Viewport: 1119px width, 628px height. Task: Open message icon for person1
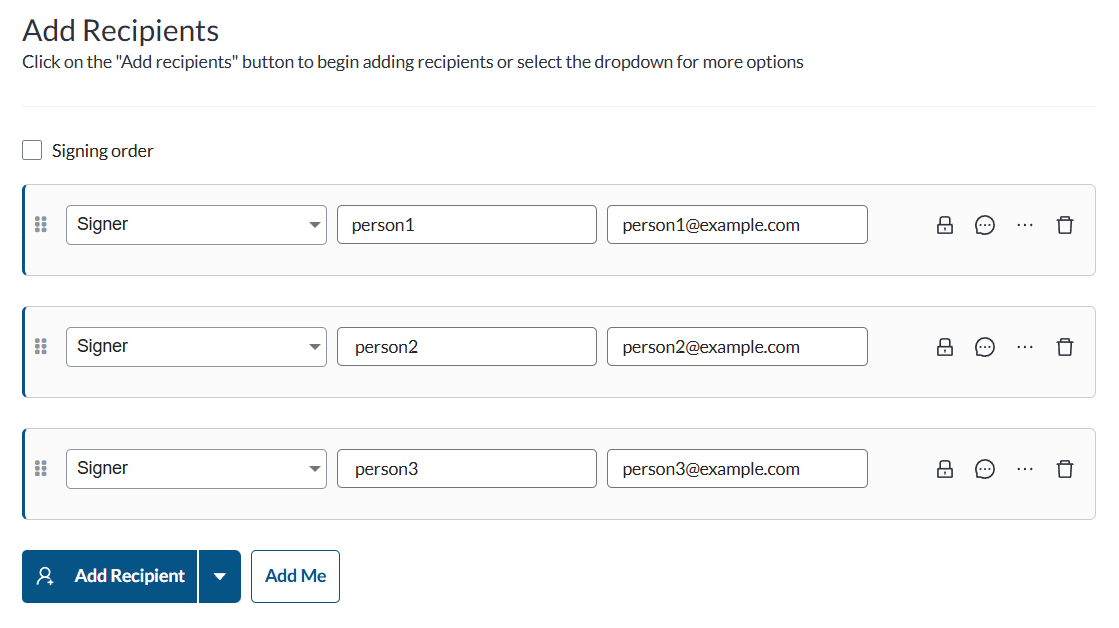tap(985, 225)
